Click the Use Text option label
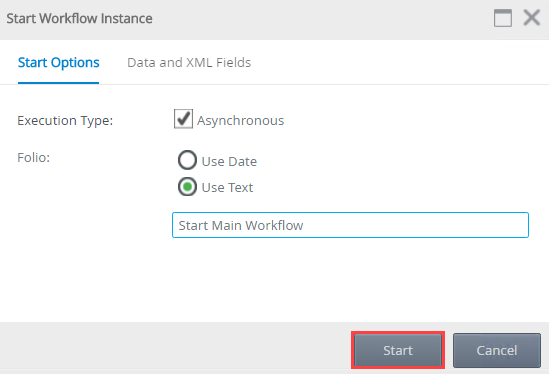The image size is (549, 374). coord(227,188)
